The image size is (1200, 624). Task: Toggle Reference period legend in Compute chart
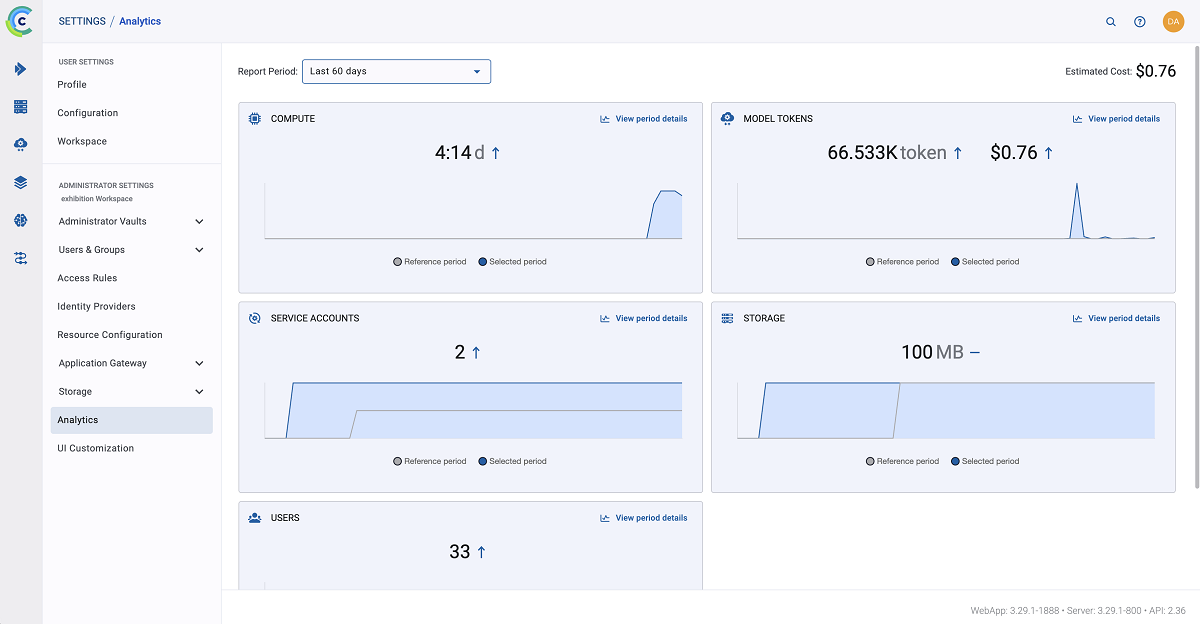(430, 262)
